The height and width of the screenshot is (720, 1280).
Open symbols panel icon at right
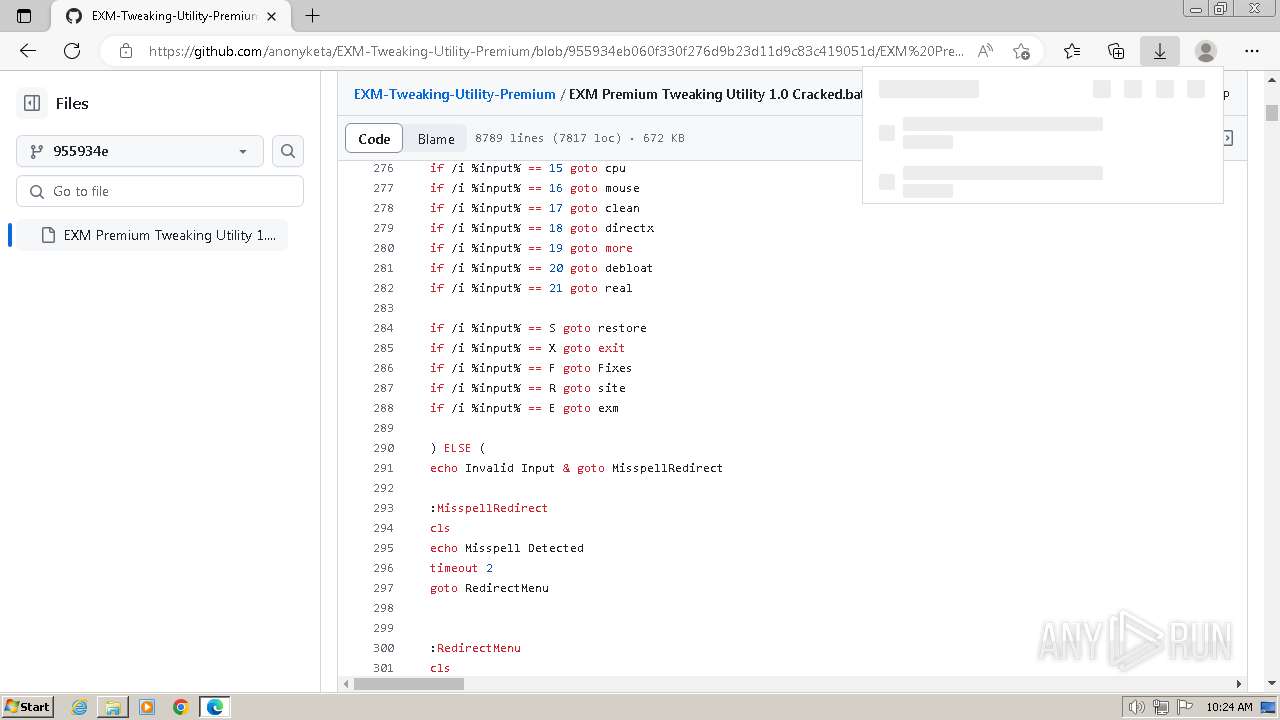click(x=1227, y=138)
